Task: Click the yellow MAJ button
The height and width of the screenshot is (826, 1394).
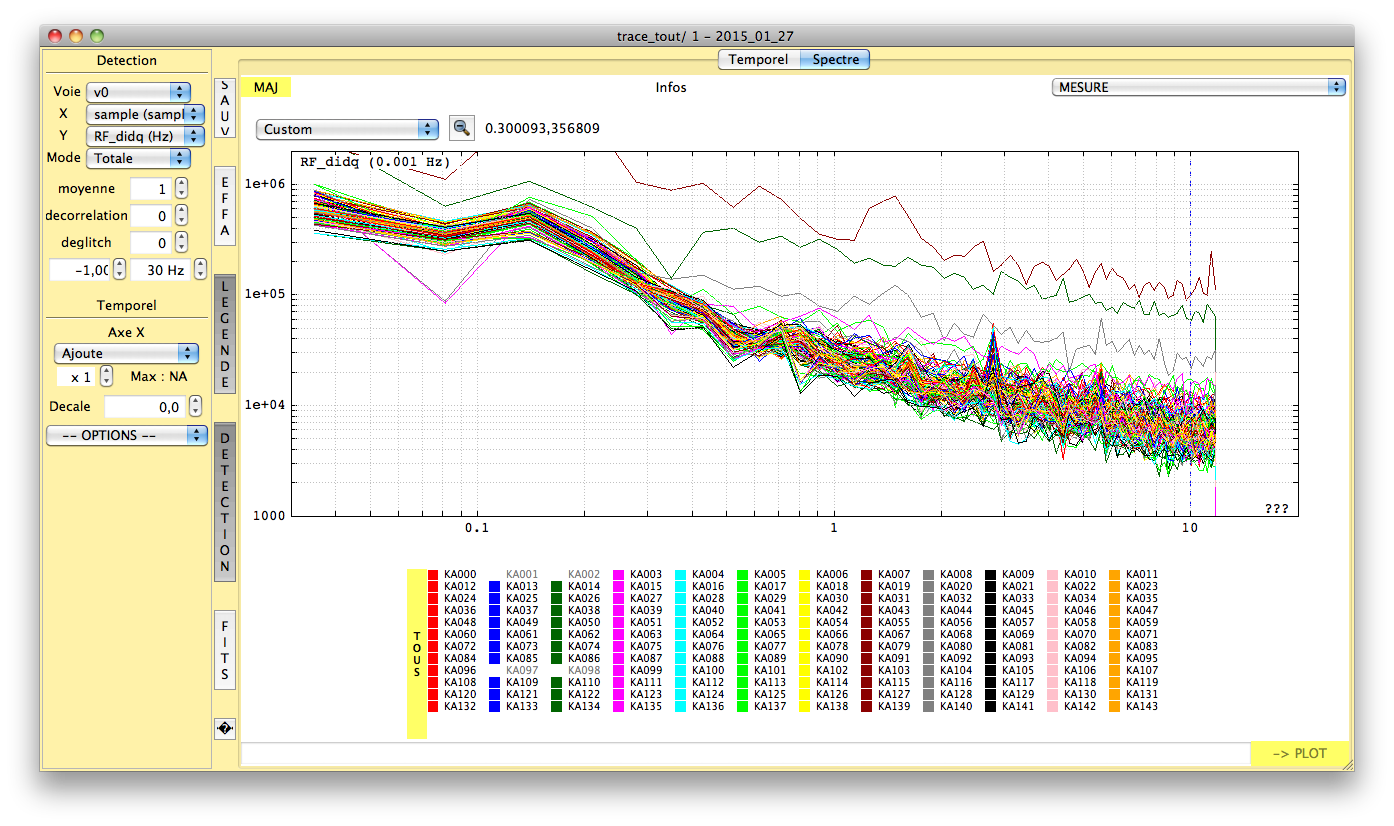Action: (266, 87)
